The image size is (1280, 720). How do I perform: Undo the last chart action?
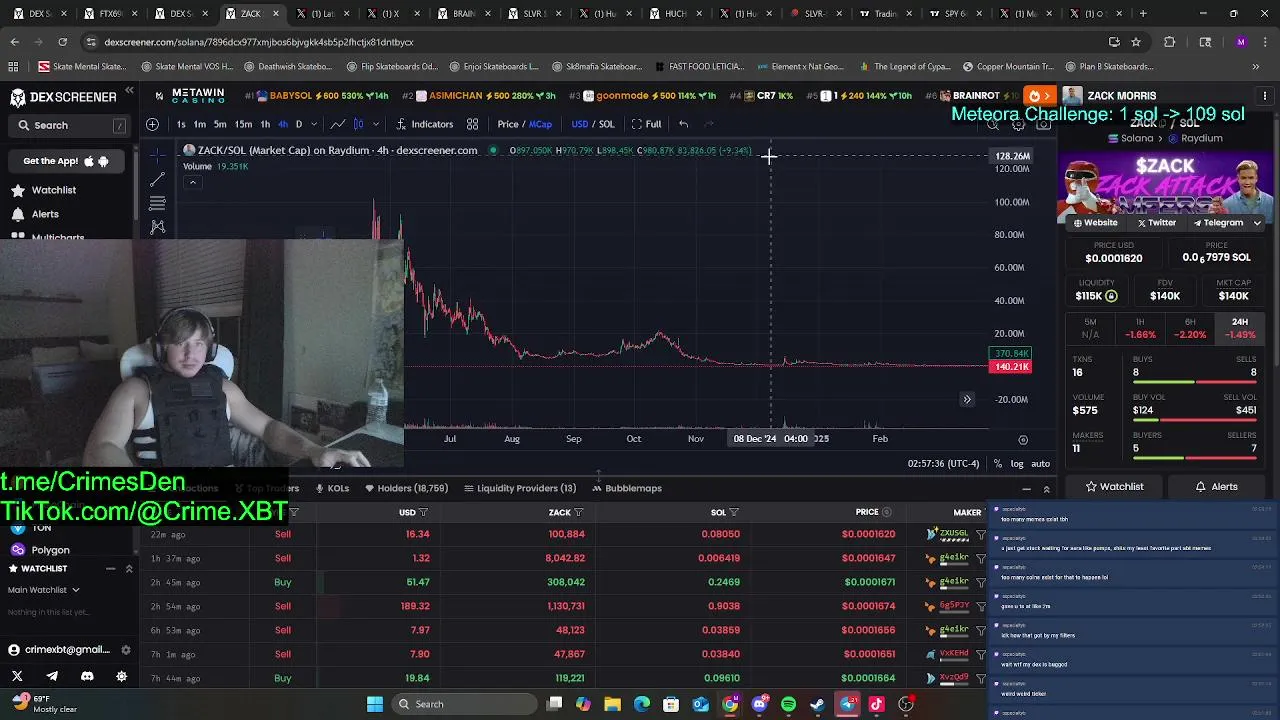[x=683, y=124]
